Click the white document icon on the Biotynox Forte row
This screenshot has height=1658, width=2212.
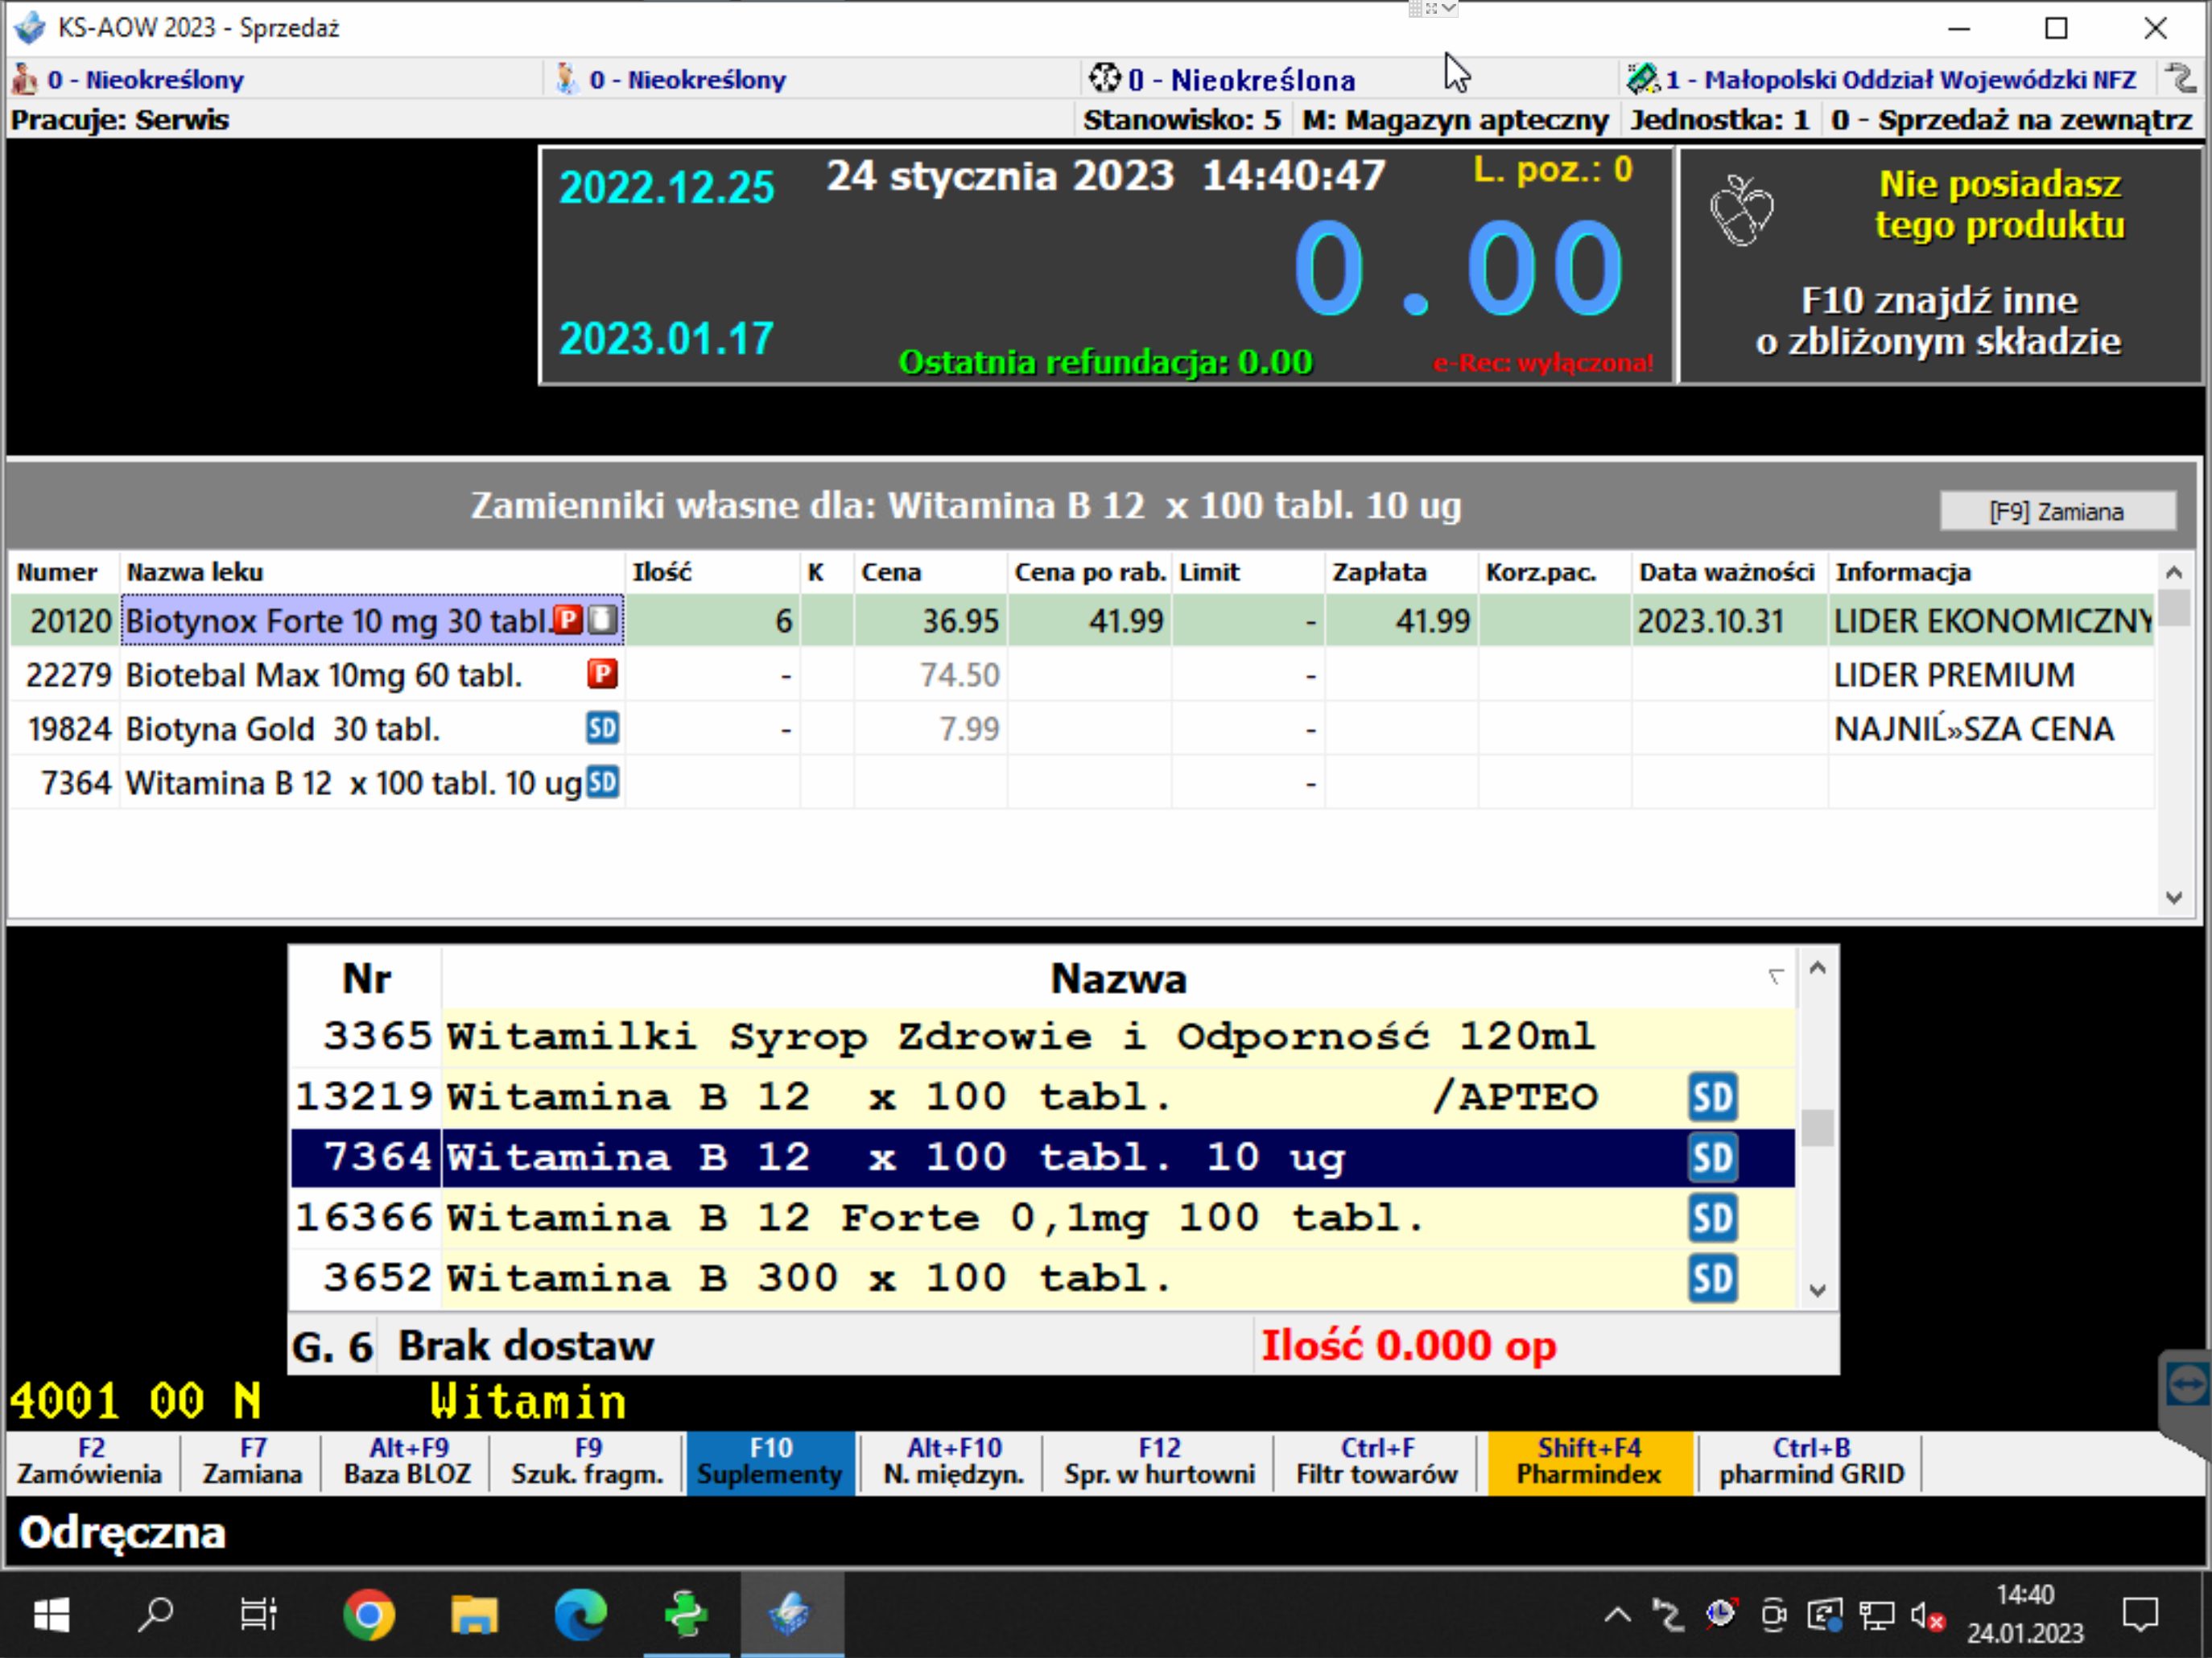coord(603,620)
